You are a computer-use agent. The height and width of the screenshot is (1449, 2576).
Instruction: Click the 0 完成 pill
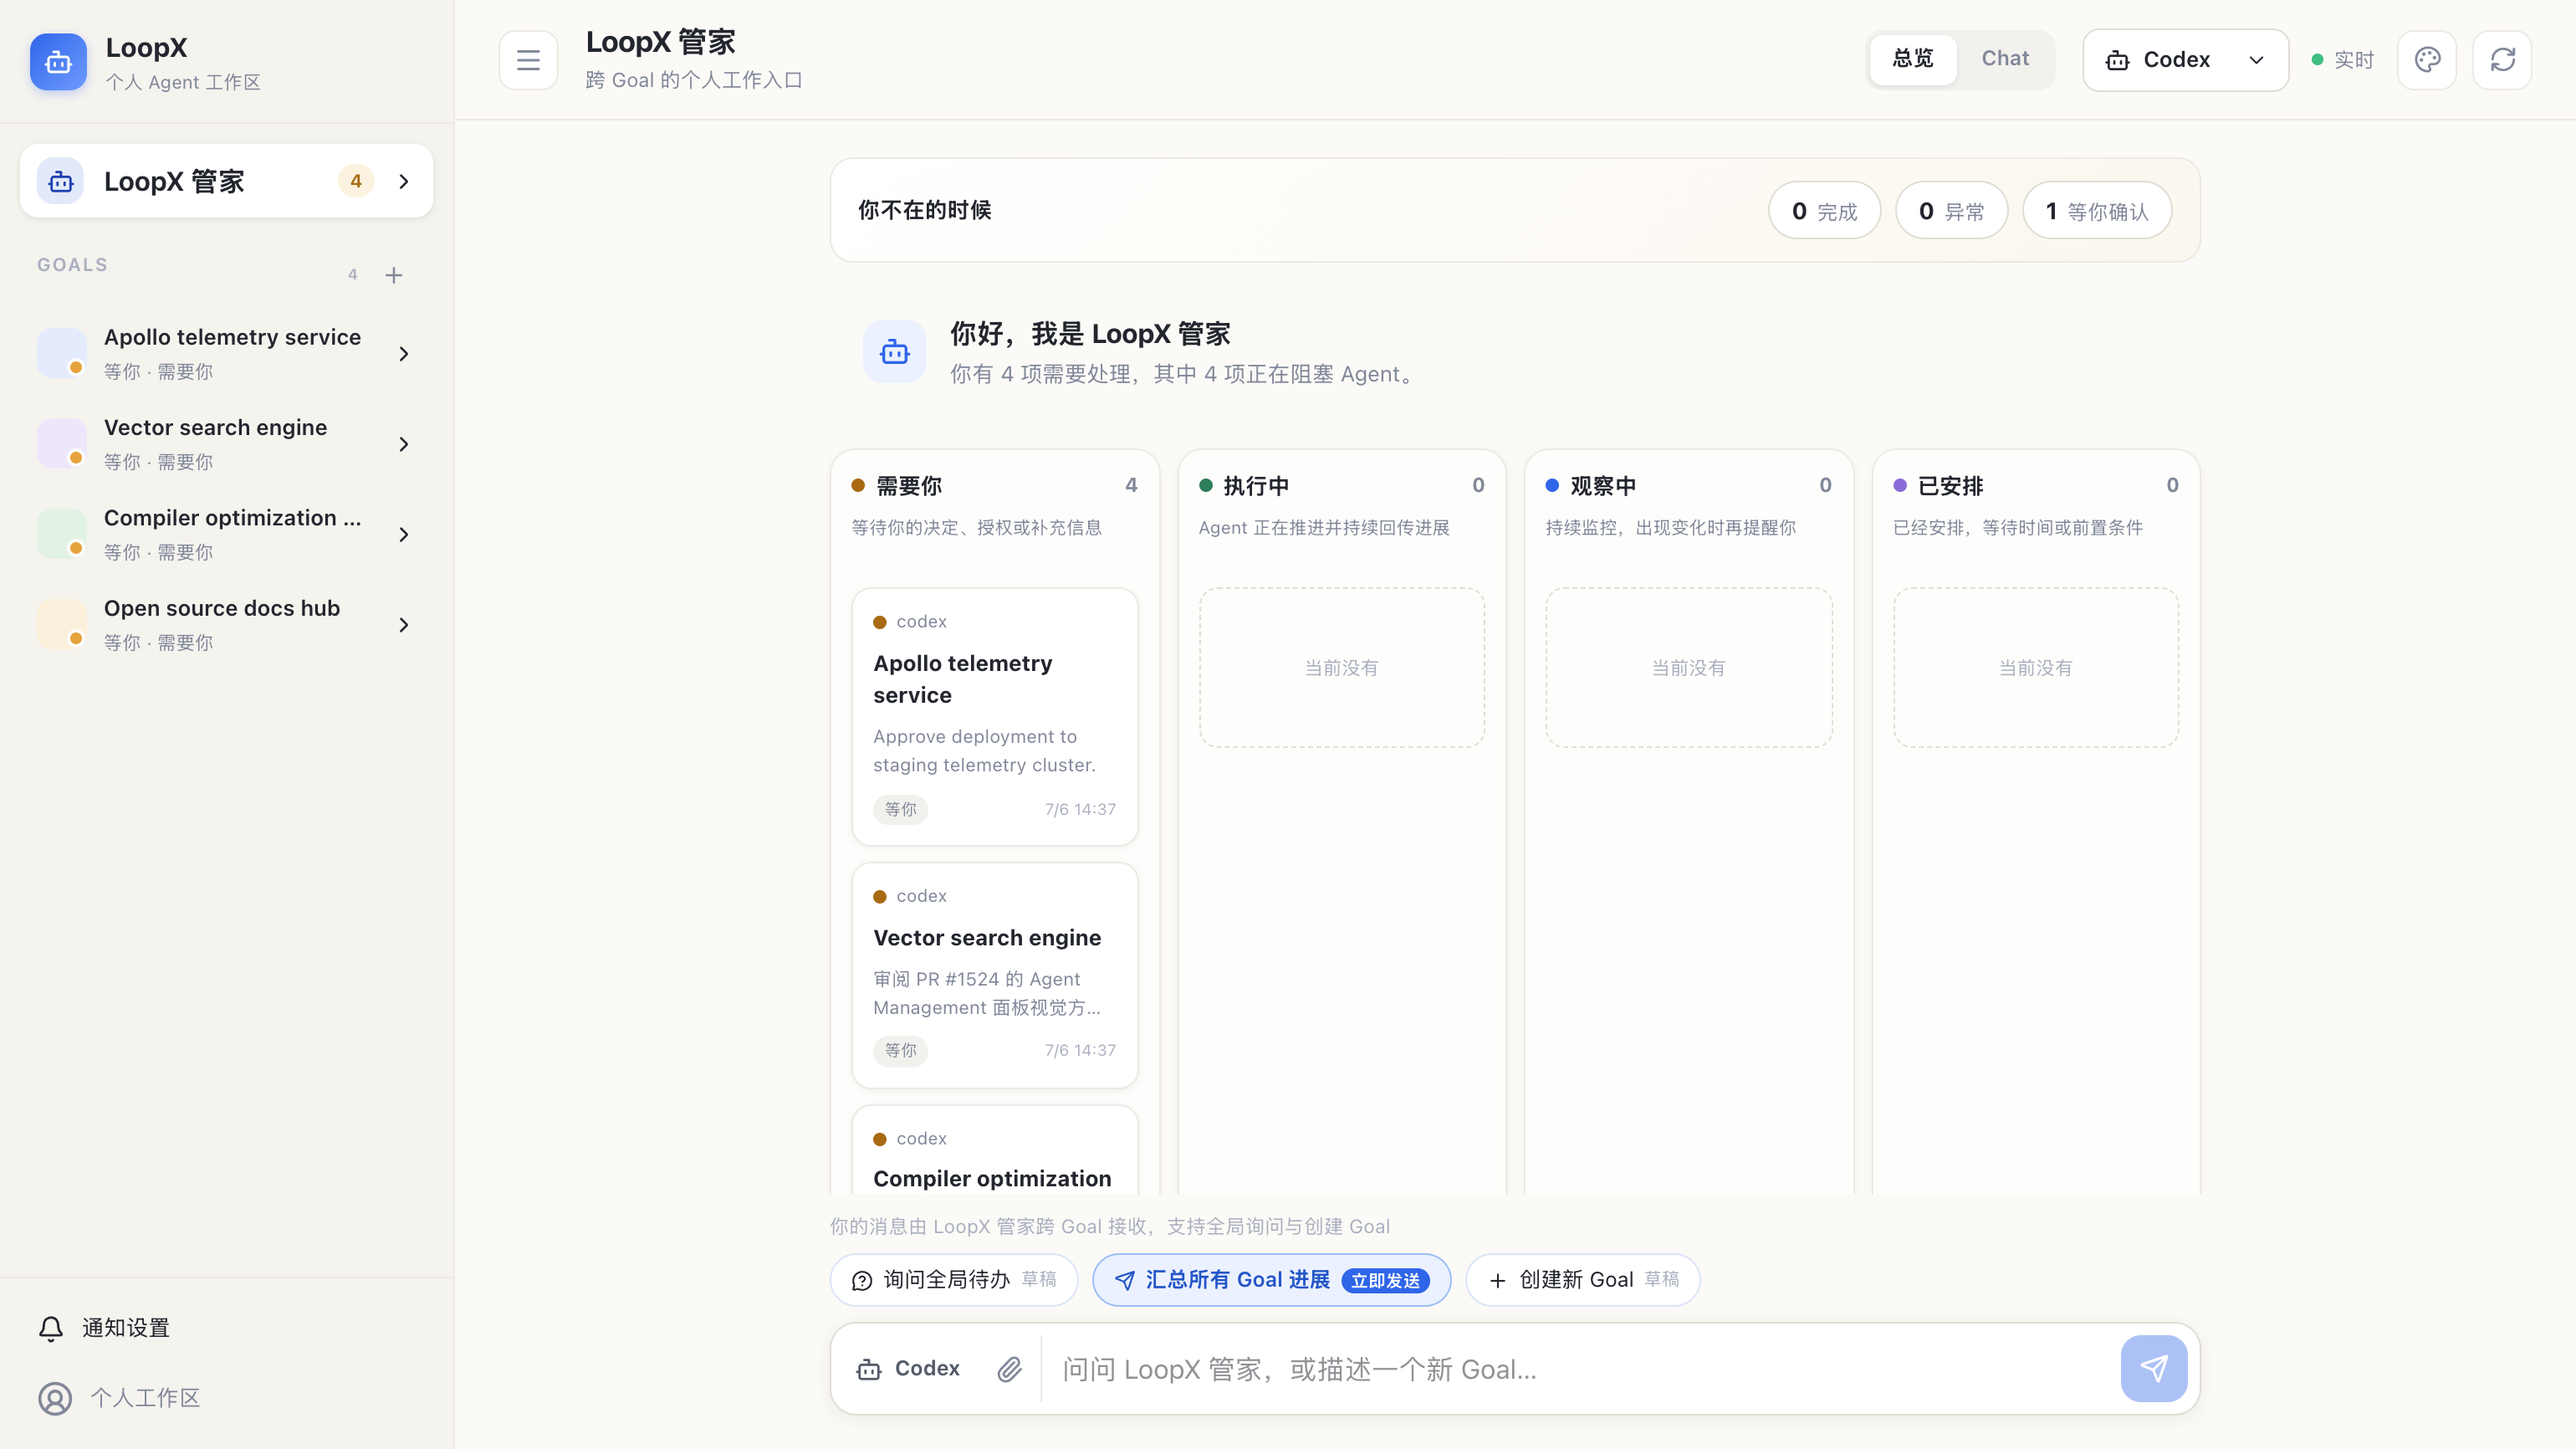(1824, 211)
